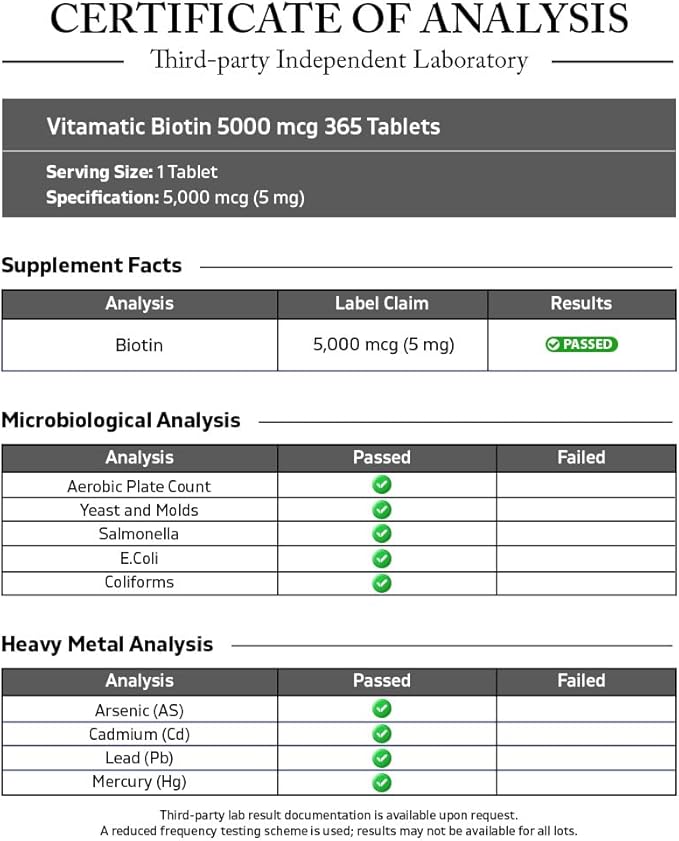
Task: Click the Yeast and Molds green checkmark
Action: tap(382, 510)
